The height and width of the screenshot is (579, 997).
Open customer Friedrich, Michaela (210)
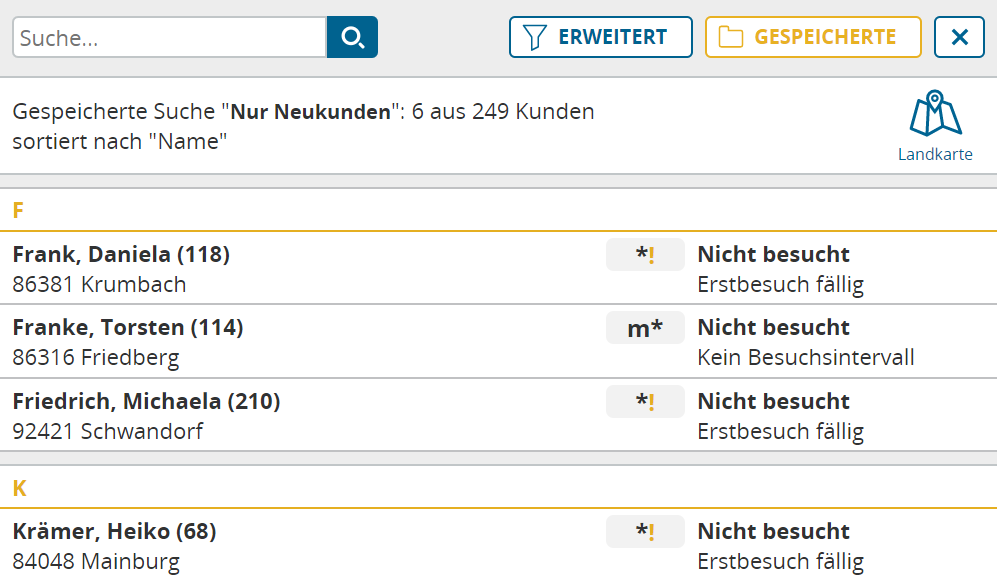(146, 401)
